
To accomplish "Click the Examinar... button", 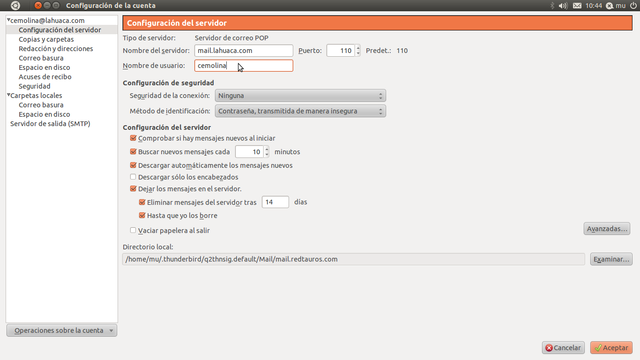I will click(611, 259).
